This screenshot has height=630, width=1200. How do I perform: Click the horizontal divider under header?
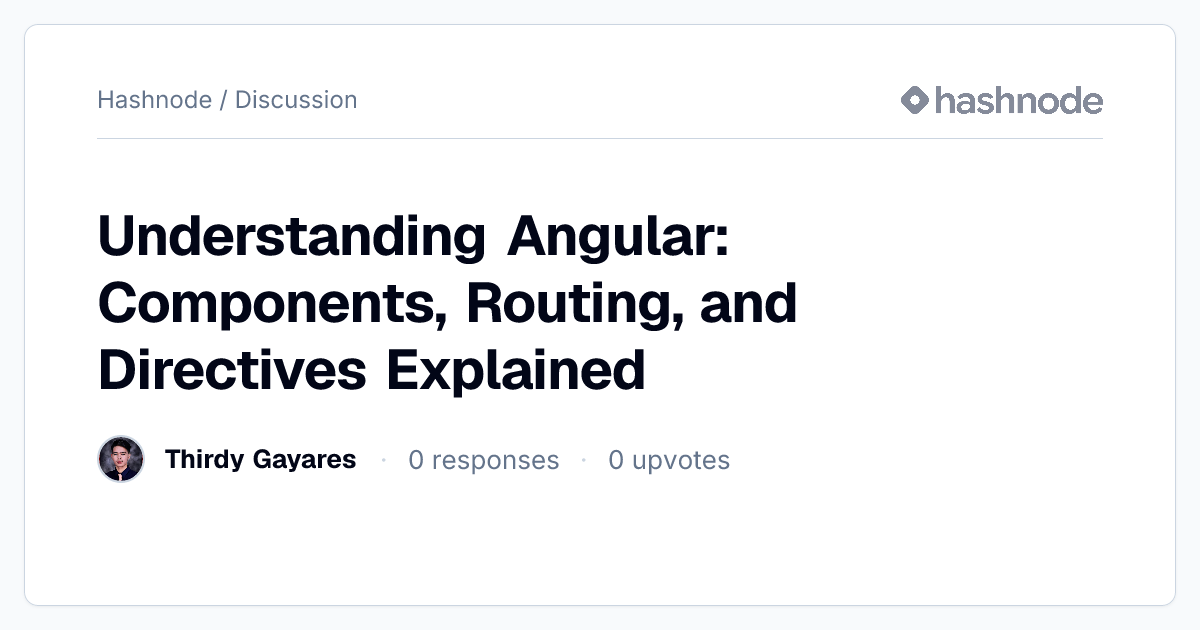(600, 138)
